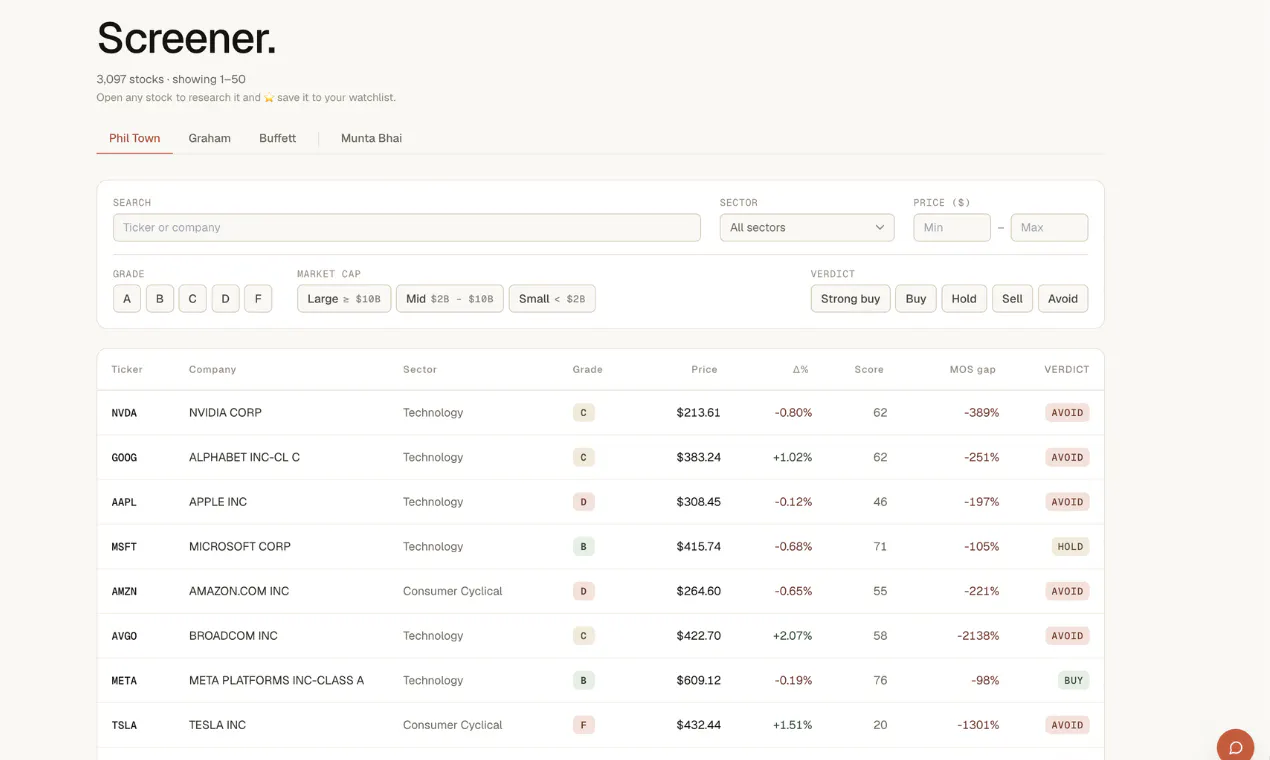Open the GOOG ticker row
The height and width of the screenshot is (760, 1270).
pos(600,457)
